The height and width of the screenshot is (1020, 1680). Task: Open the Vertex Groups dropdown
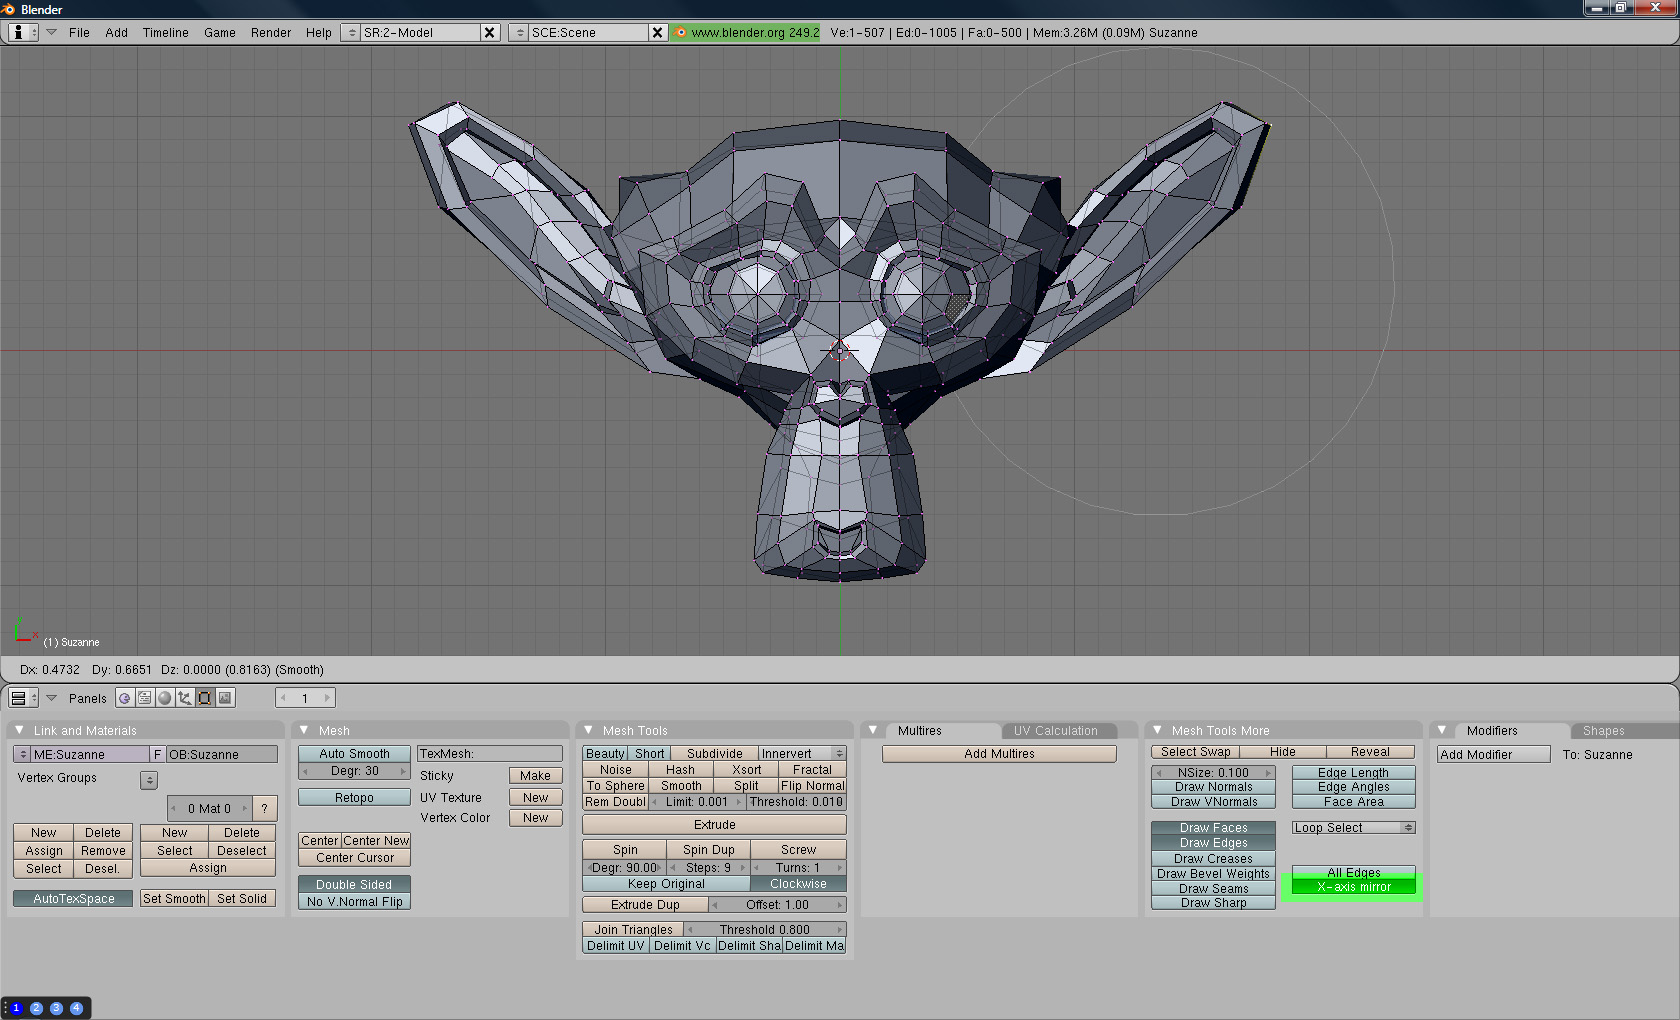(149, 780)
